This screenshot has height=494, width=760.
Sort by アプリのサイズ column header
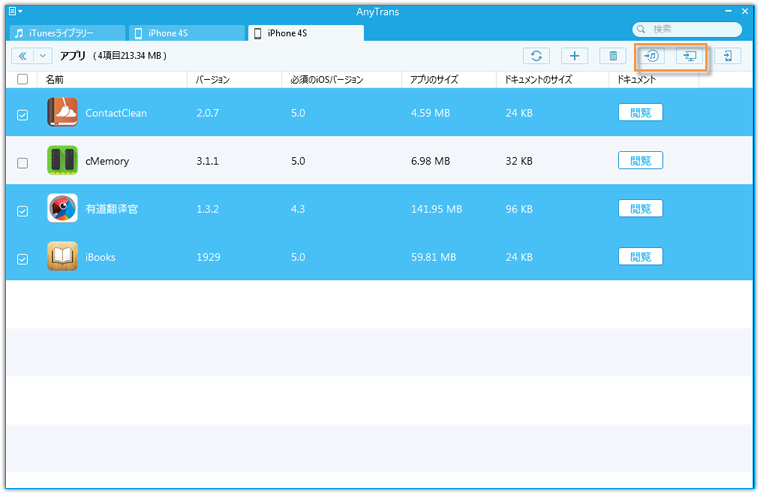click(449, 80)
